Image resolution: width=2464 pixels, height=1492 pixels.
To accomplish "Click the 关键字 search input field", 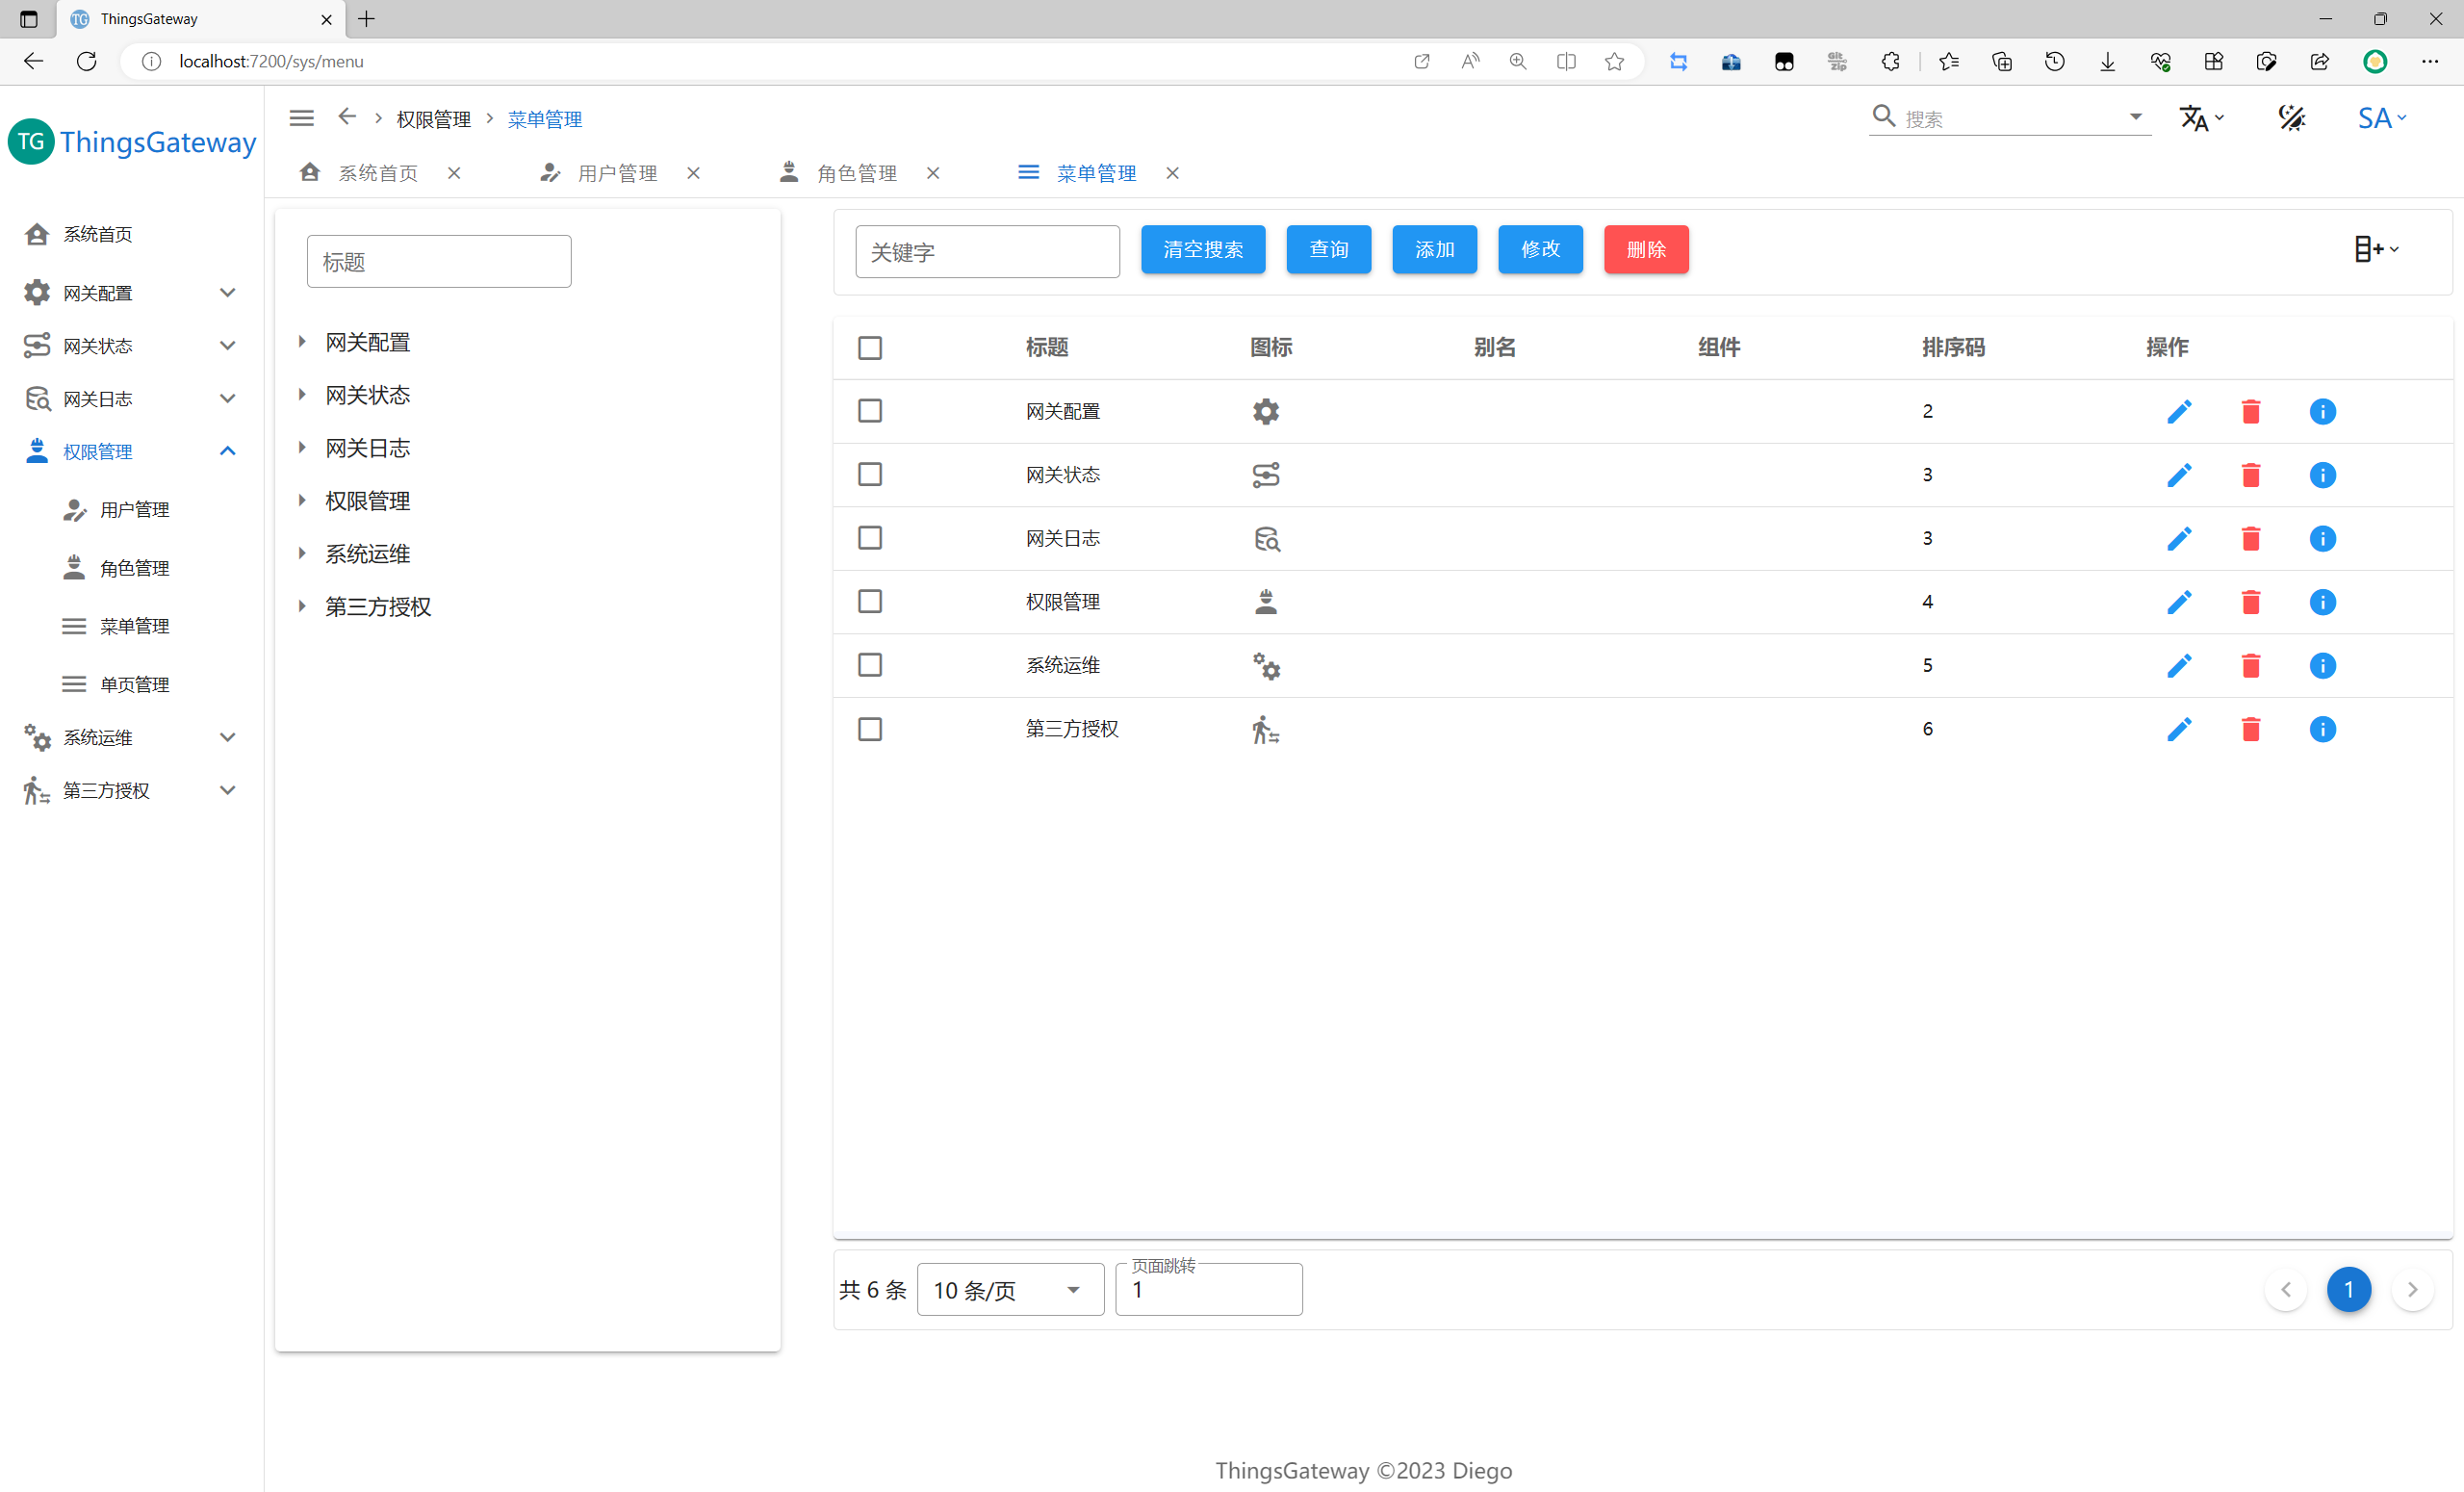I will coord(986,252).
